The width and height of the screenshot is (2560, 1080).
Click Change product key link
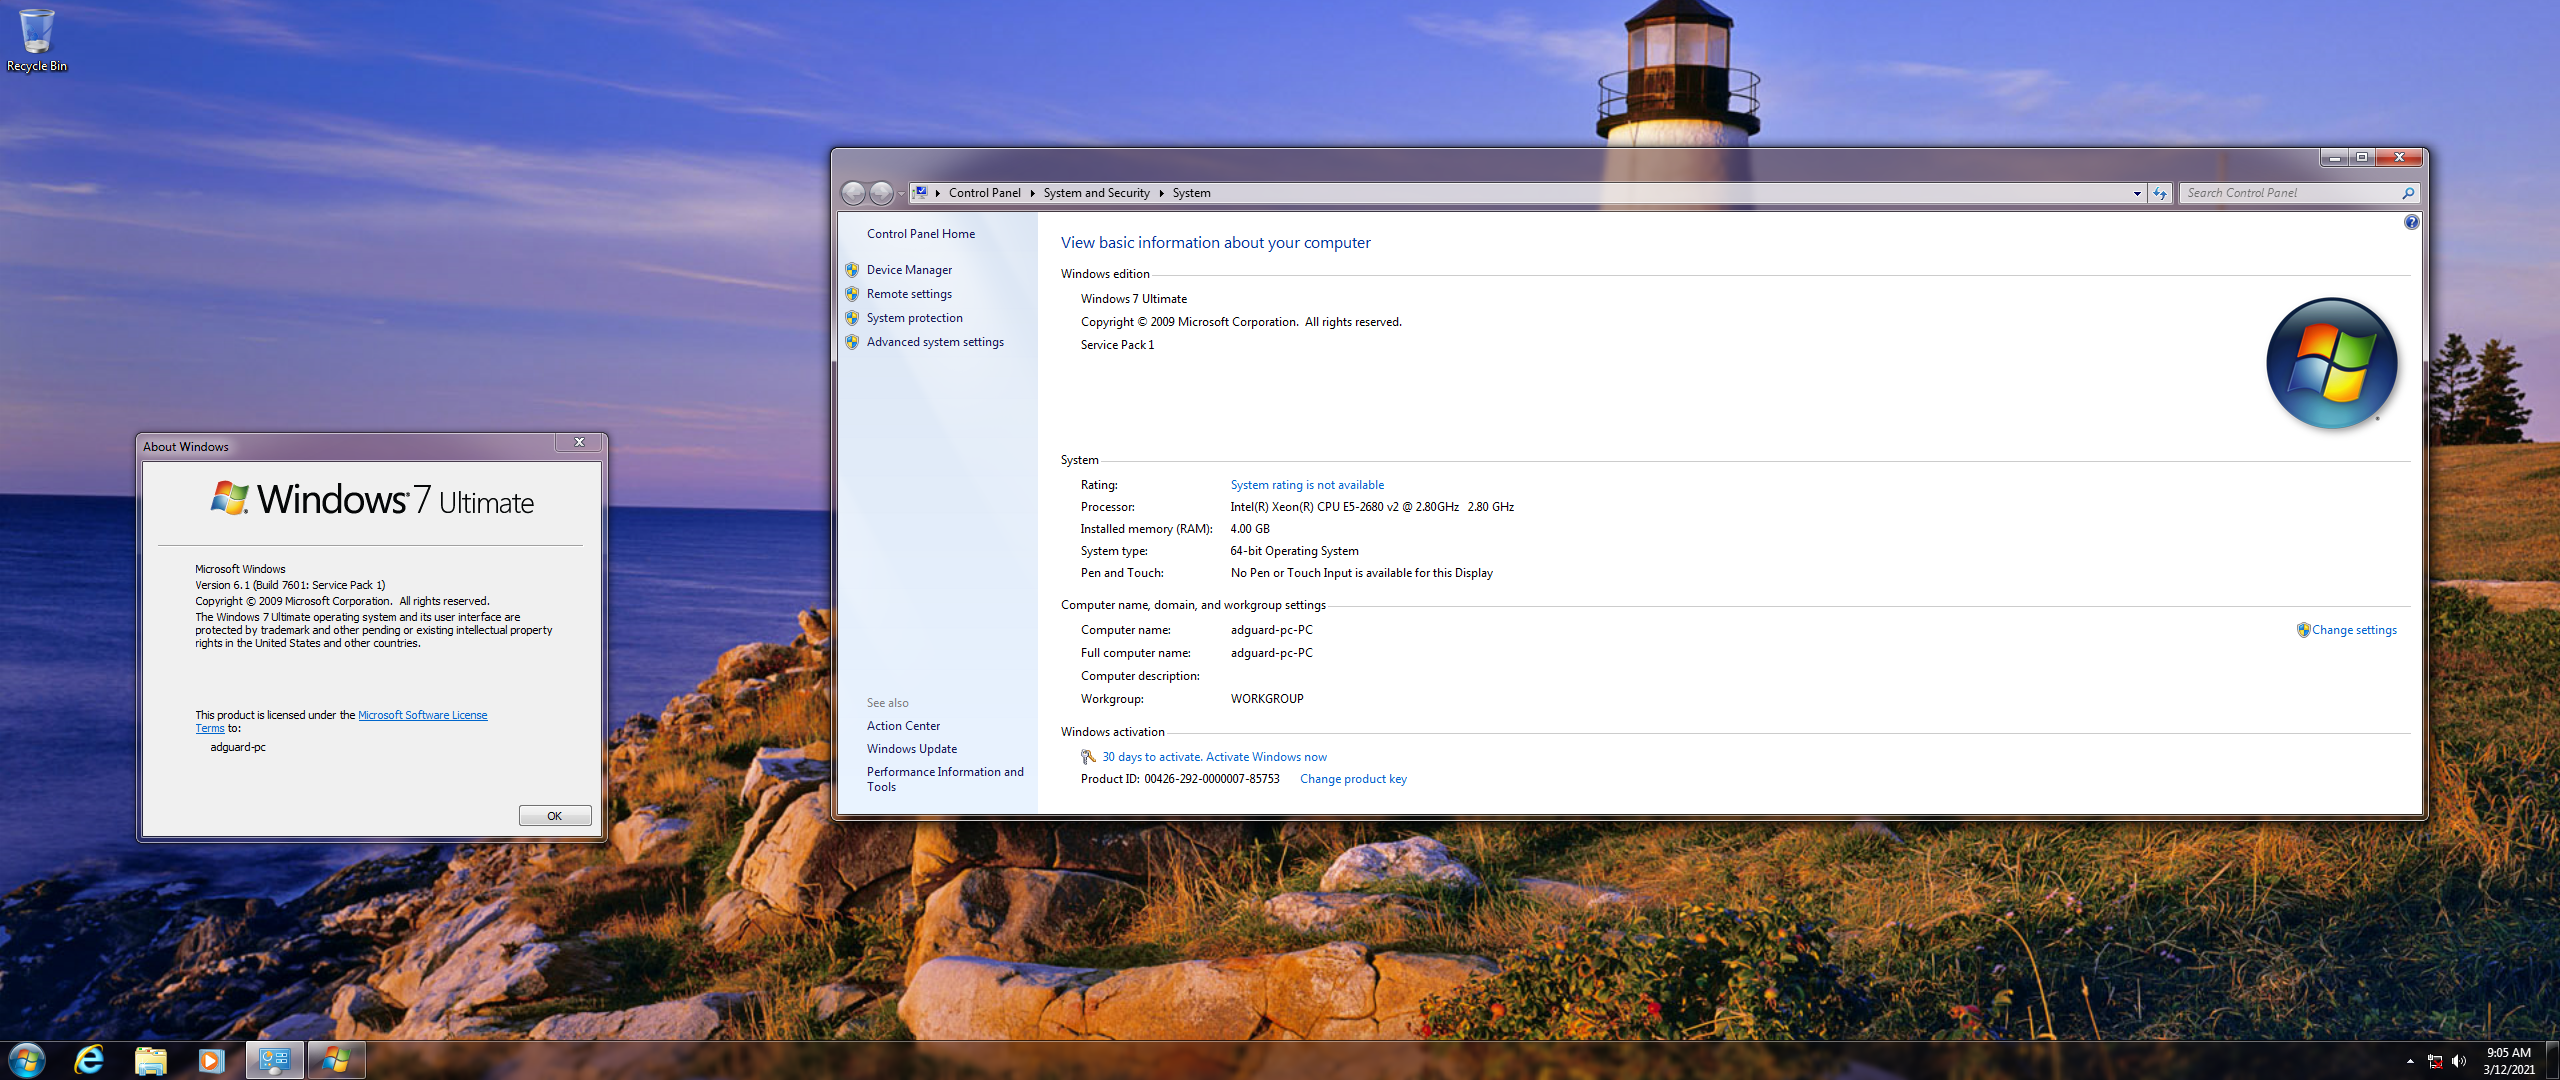point(1353,779)
